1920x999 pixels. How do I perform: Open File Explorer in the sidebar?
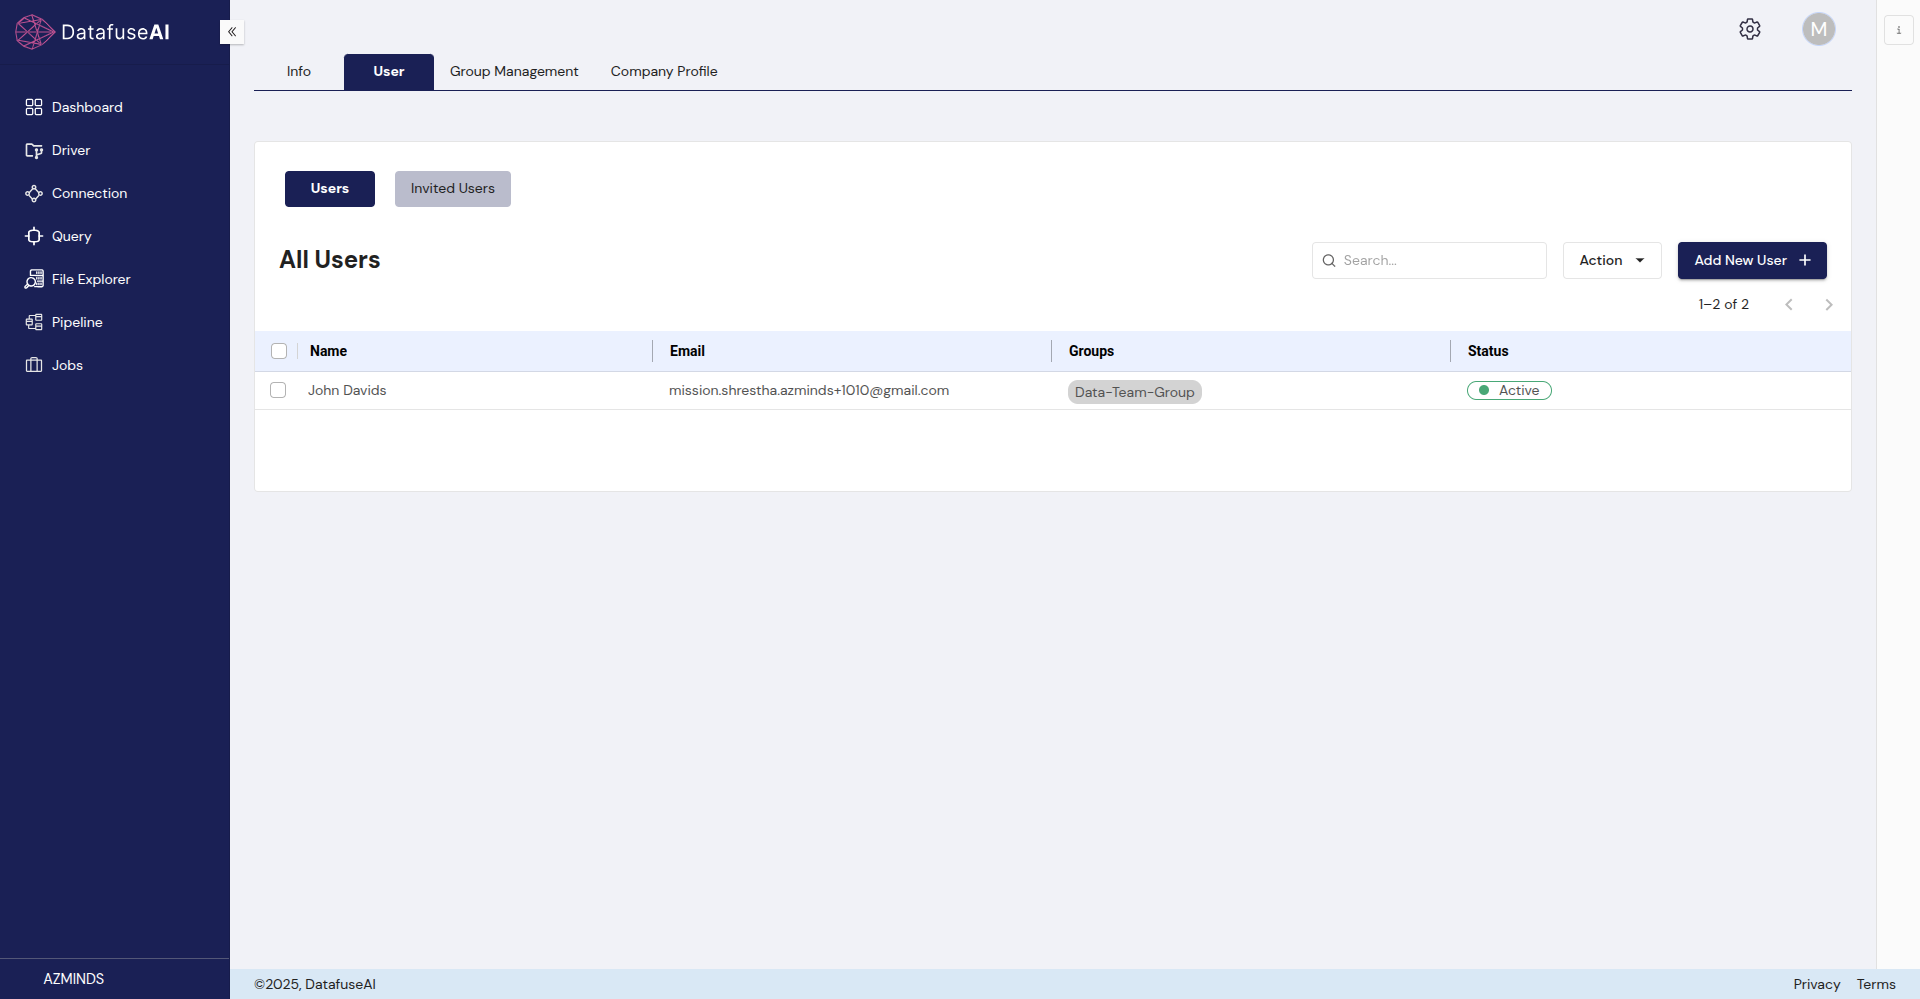point(91,279)
